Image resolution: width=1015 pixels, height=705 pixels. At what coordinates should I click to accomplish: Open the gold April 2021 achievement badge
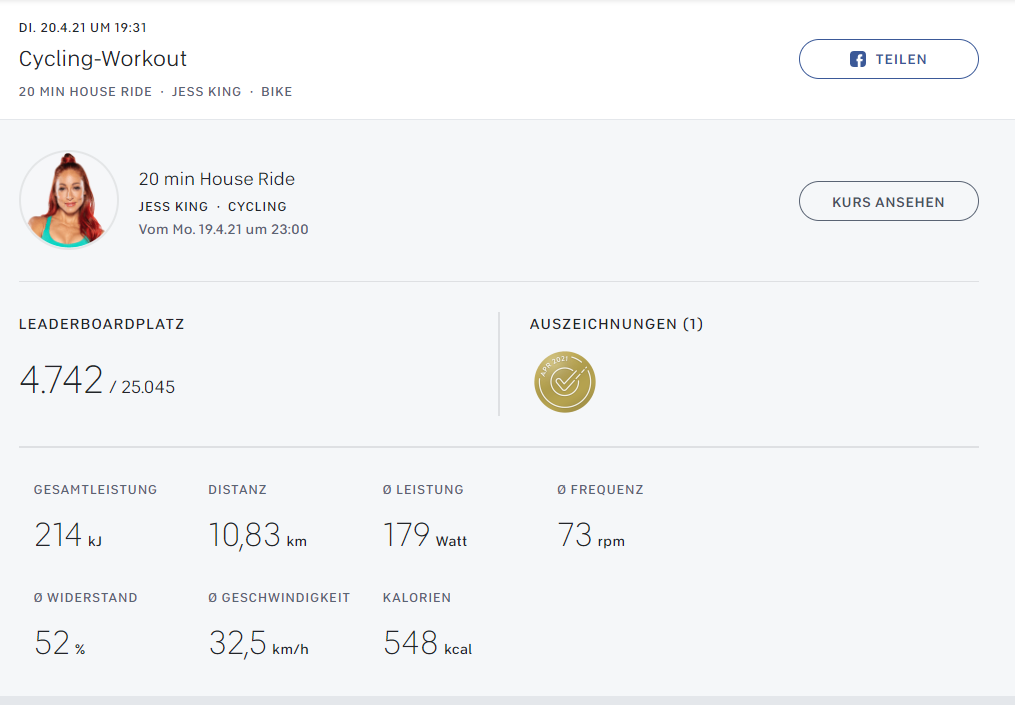[565, 382]
